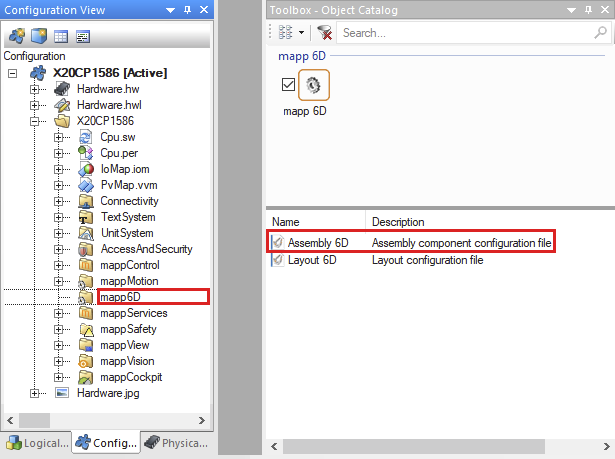Expand the Connectivity node
Screen dimensions: 615x459
pyautogui.click(x=58, y=202)
